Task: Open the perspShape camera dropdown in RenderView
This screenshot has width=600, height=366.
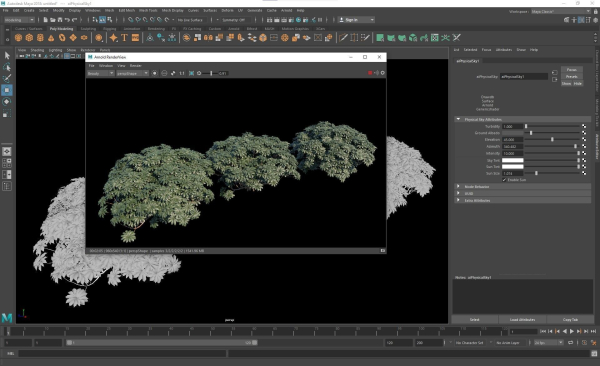Action: pyautogui.click(x=132, y=73)
